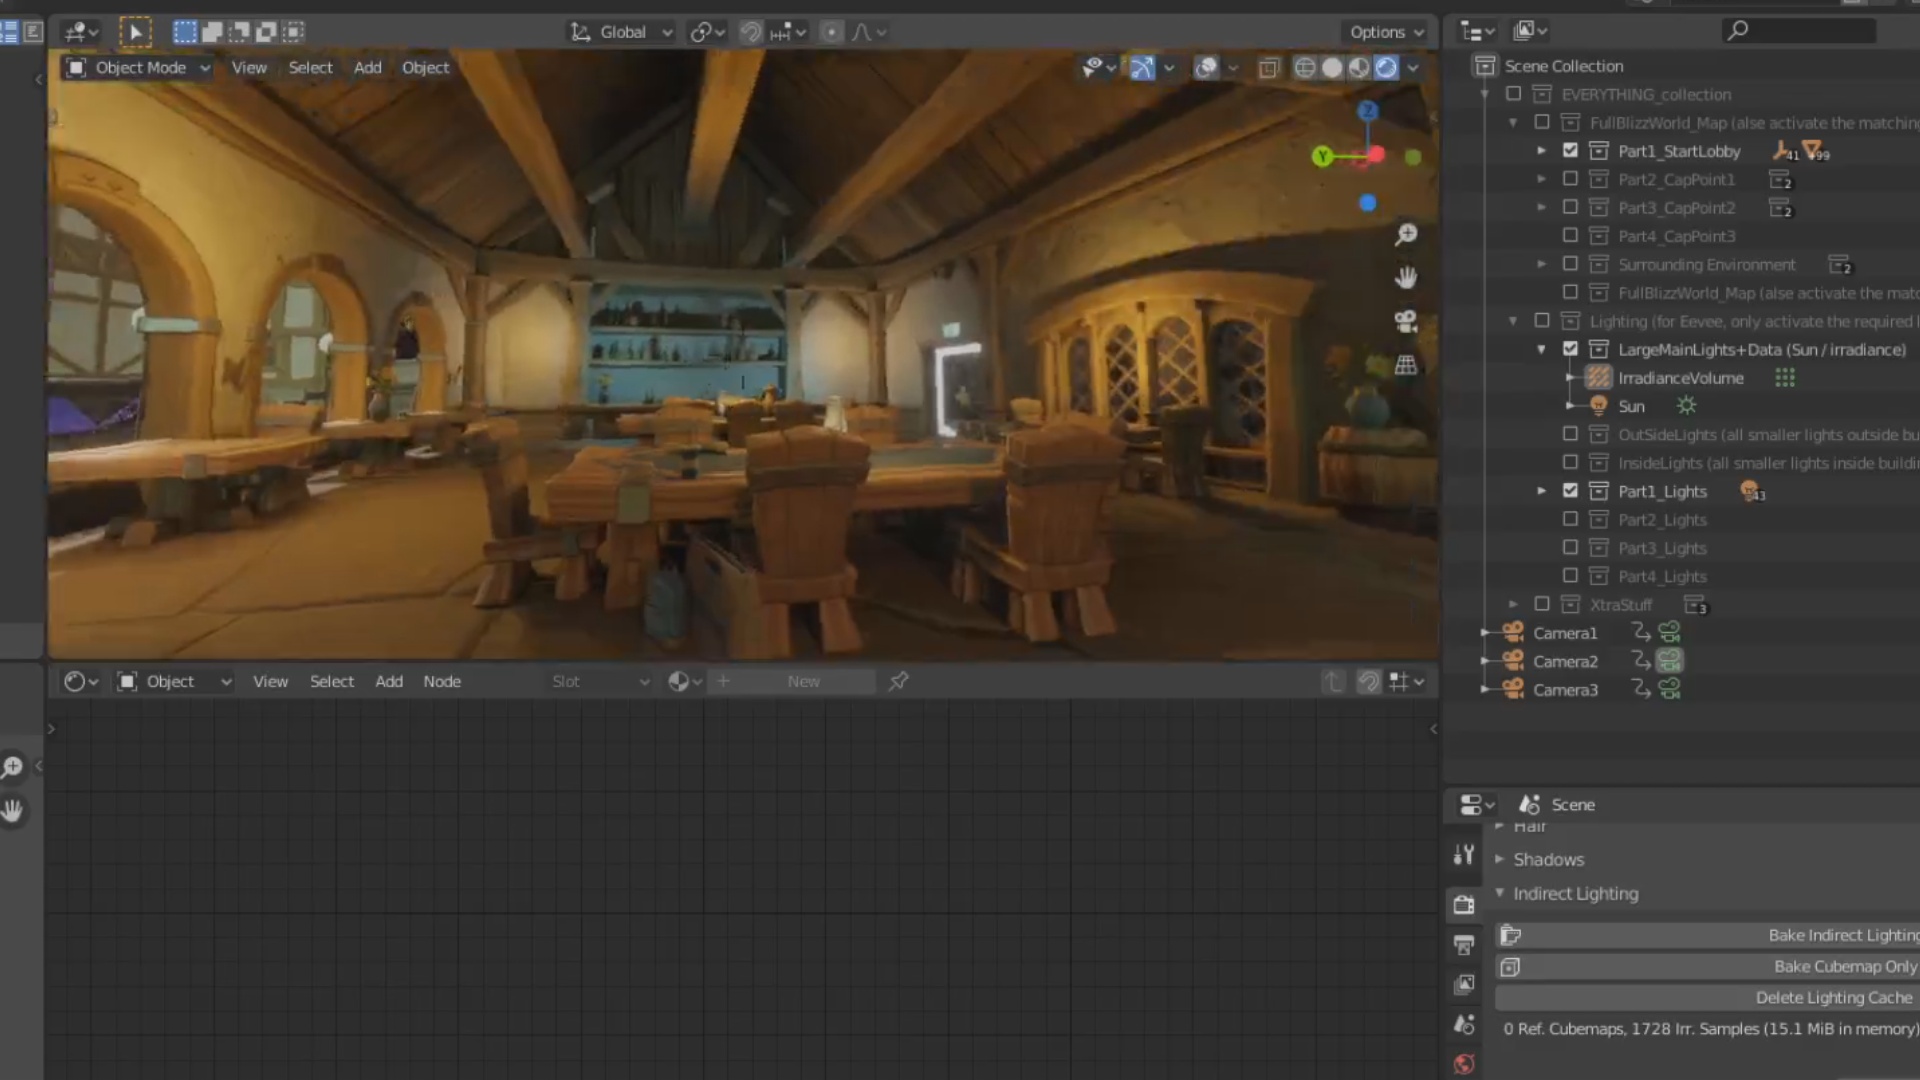The width and height of the screenshot is (1920, 1080).
Task: Enable the Part2_CapPoint1 collection checkbox
Action: (x=1570, y=179)
